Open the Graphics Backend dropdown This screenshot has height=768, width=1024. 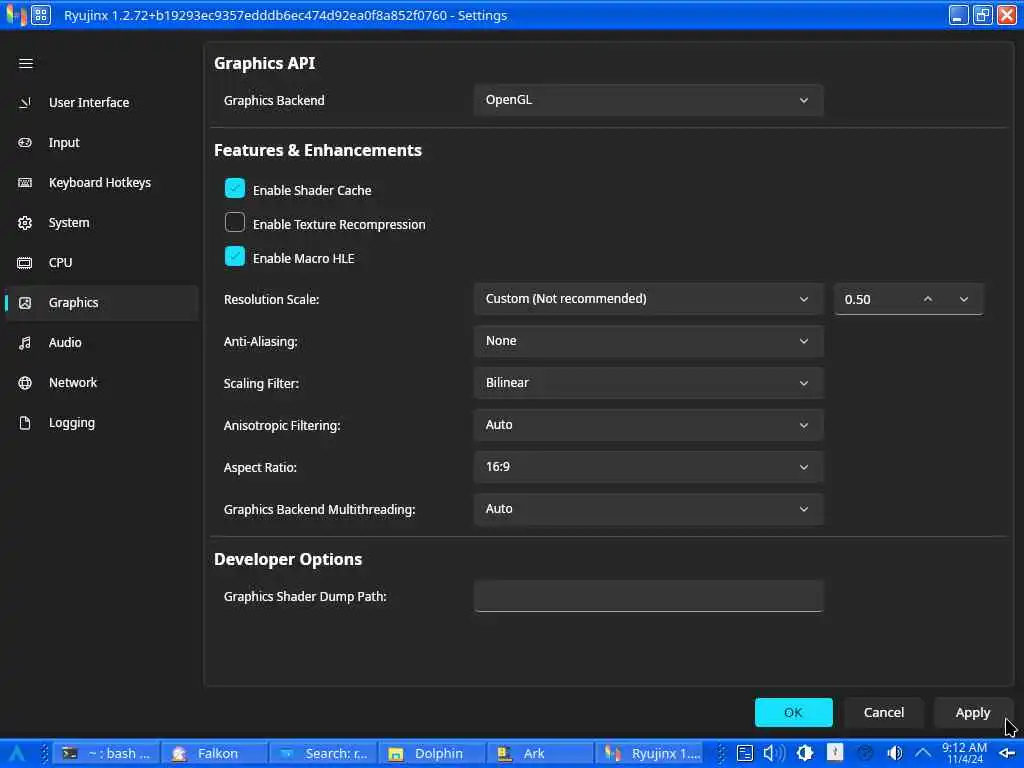pos(648,100)
